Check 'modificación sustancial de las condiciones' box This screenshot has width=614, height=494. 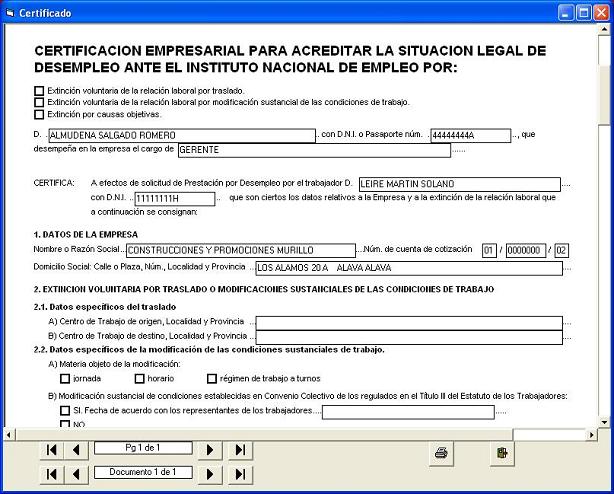click(39, 103)
